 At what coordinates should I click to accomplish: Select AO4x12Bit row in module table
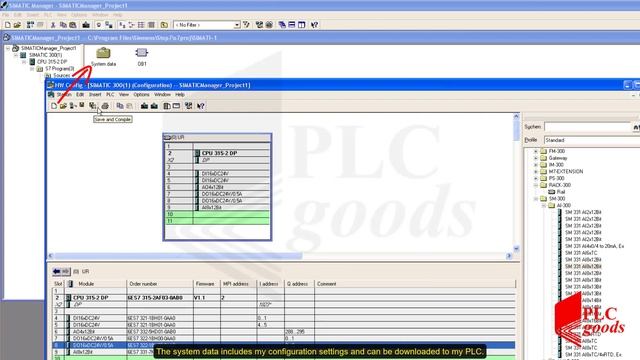(x=284, y=332)
